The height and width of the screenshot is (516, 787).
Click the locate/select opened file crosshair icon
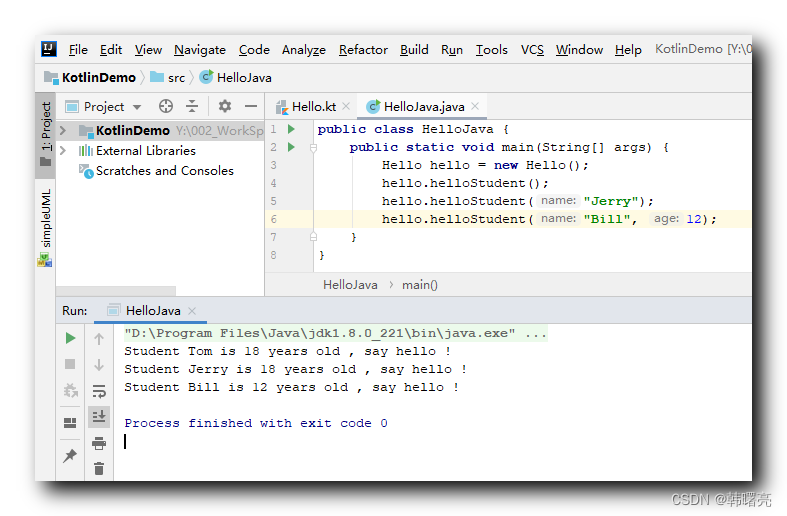pos(166,106)
